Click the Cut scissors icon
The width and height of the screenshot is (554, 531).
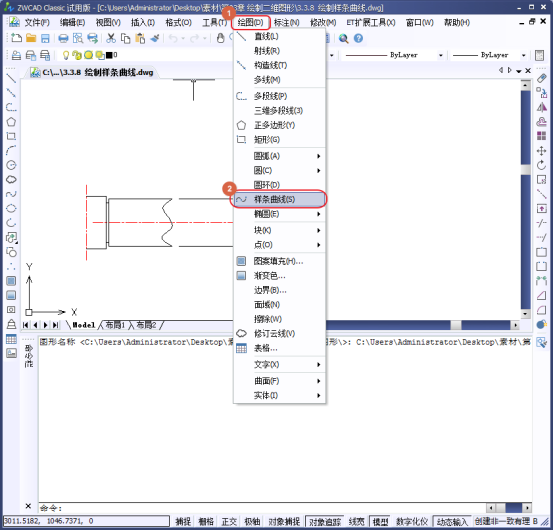[111, 38]
